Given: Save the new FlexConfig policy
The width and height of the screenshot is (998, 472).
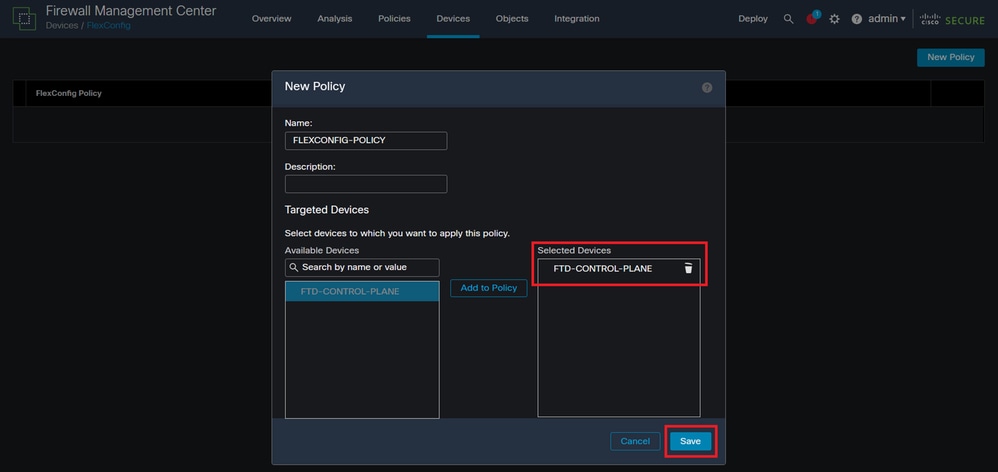Looking at the screenshot, I should 691,441.
